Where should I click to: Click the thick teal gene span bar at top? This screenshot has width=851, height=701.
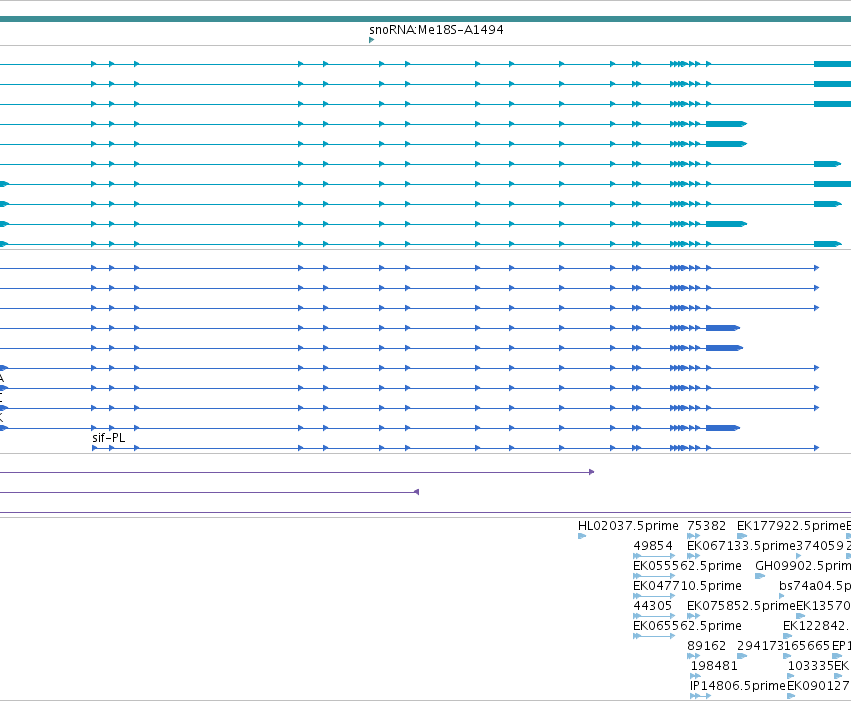(x=426, y=20)
